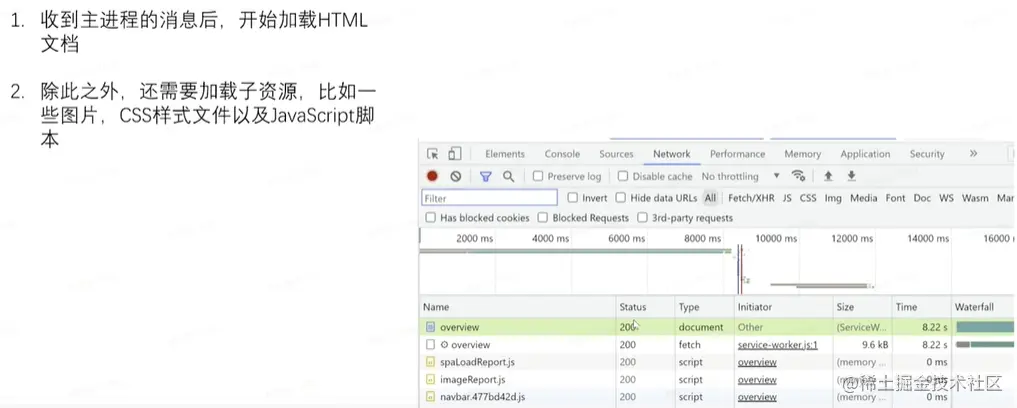This screenshot has height=408, width=1017.
Task: Activate the inspect element picker icon
Action: point(433,154)
